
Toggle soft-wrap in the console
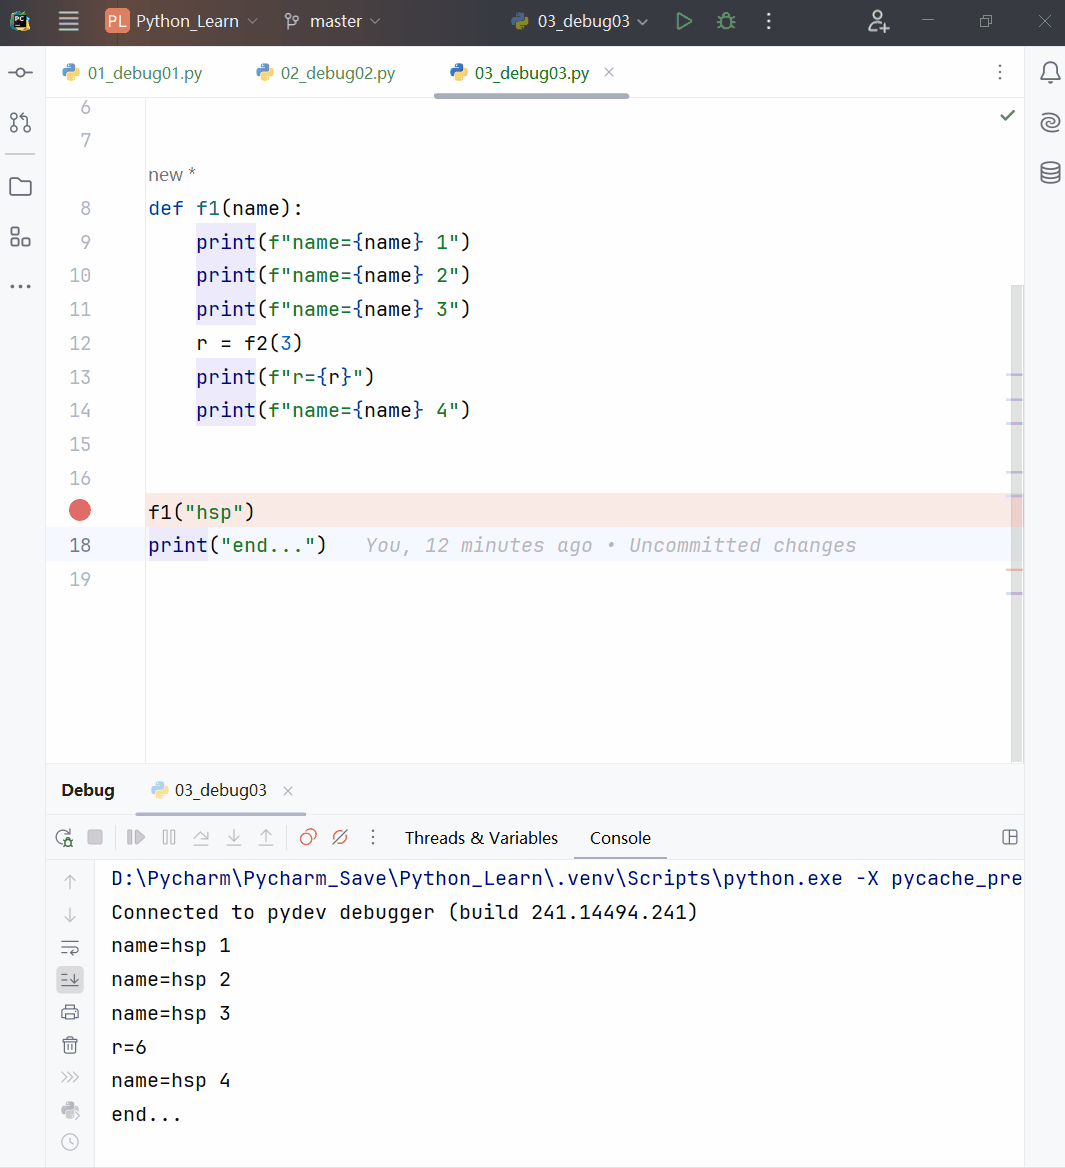(70, 948)
